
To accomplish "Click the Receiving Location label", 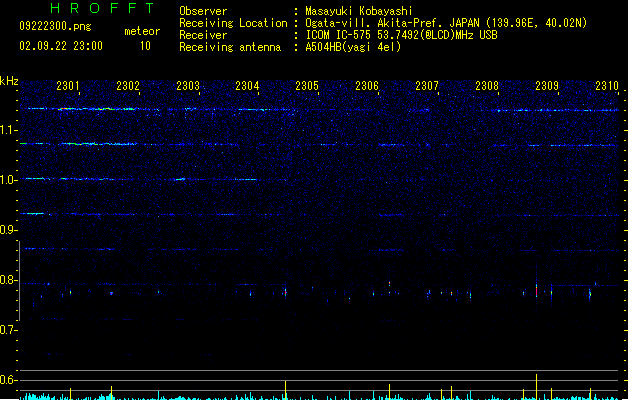I will pyautogui.click(x=233, y=23).
